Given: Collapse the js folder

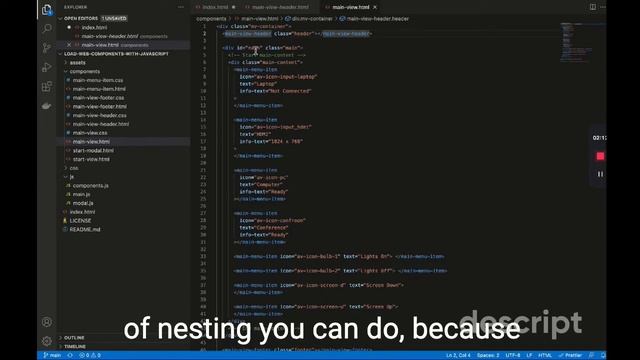Looking at the screenshot, I should (71, 177).
